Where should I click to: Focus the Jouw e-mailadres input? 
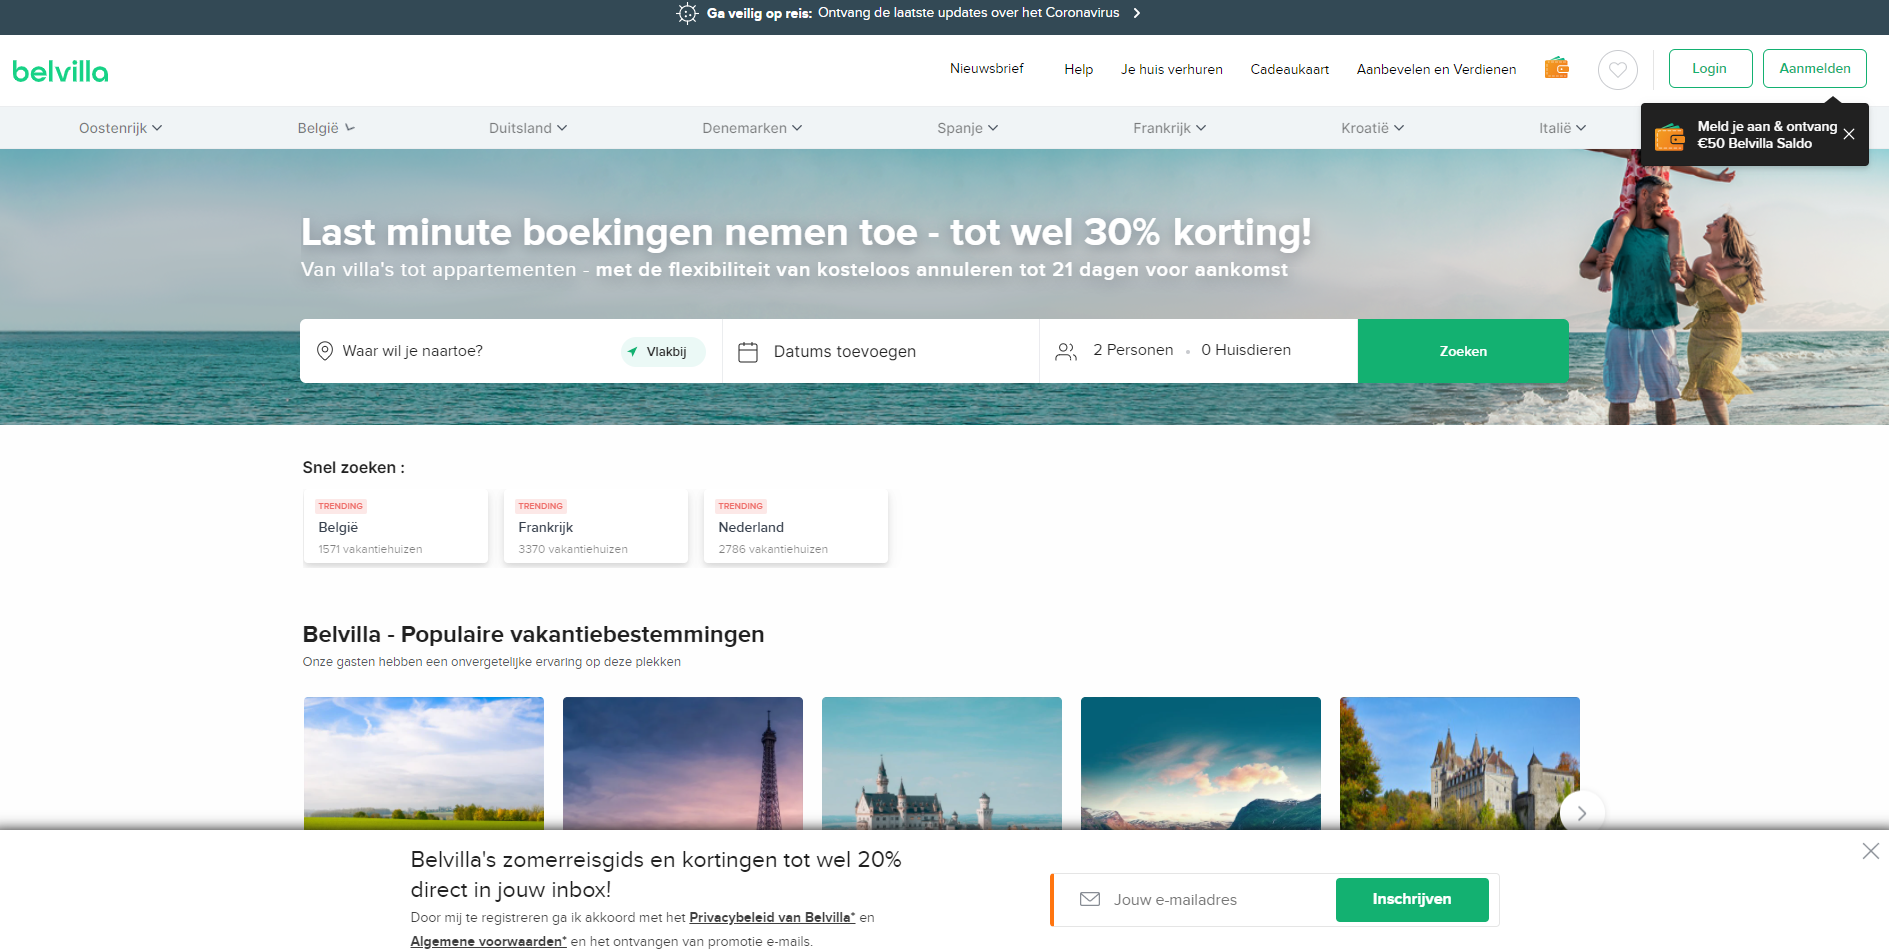click(1219, 900)
